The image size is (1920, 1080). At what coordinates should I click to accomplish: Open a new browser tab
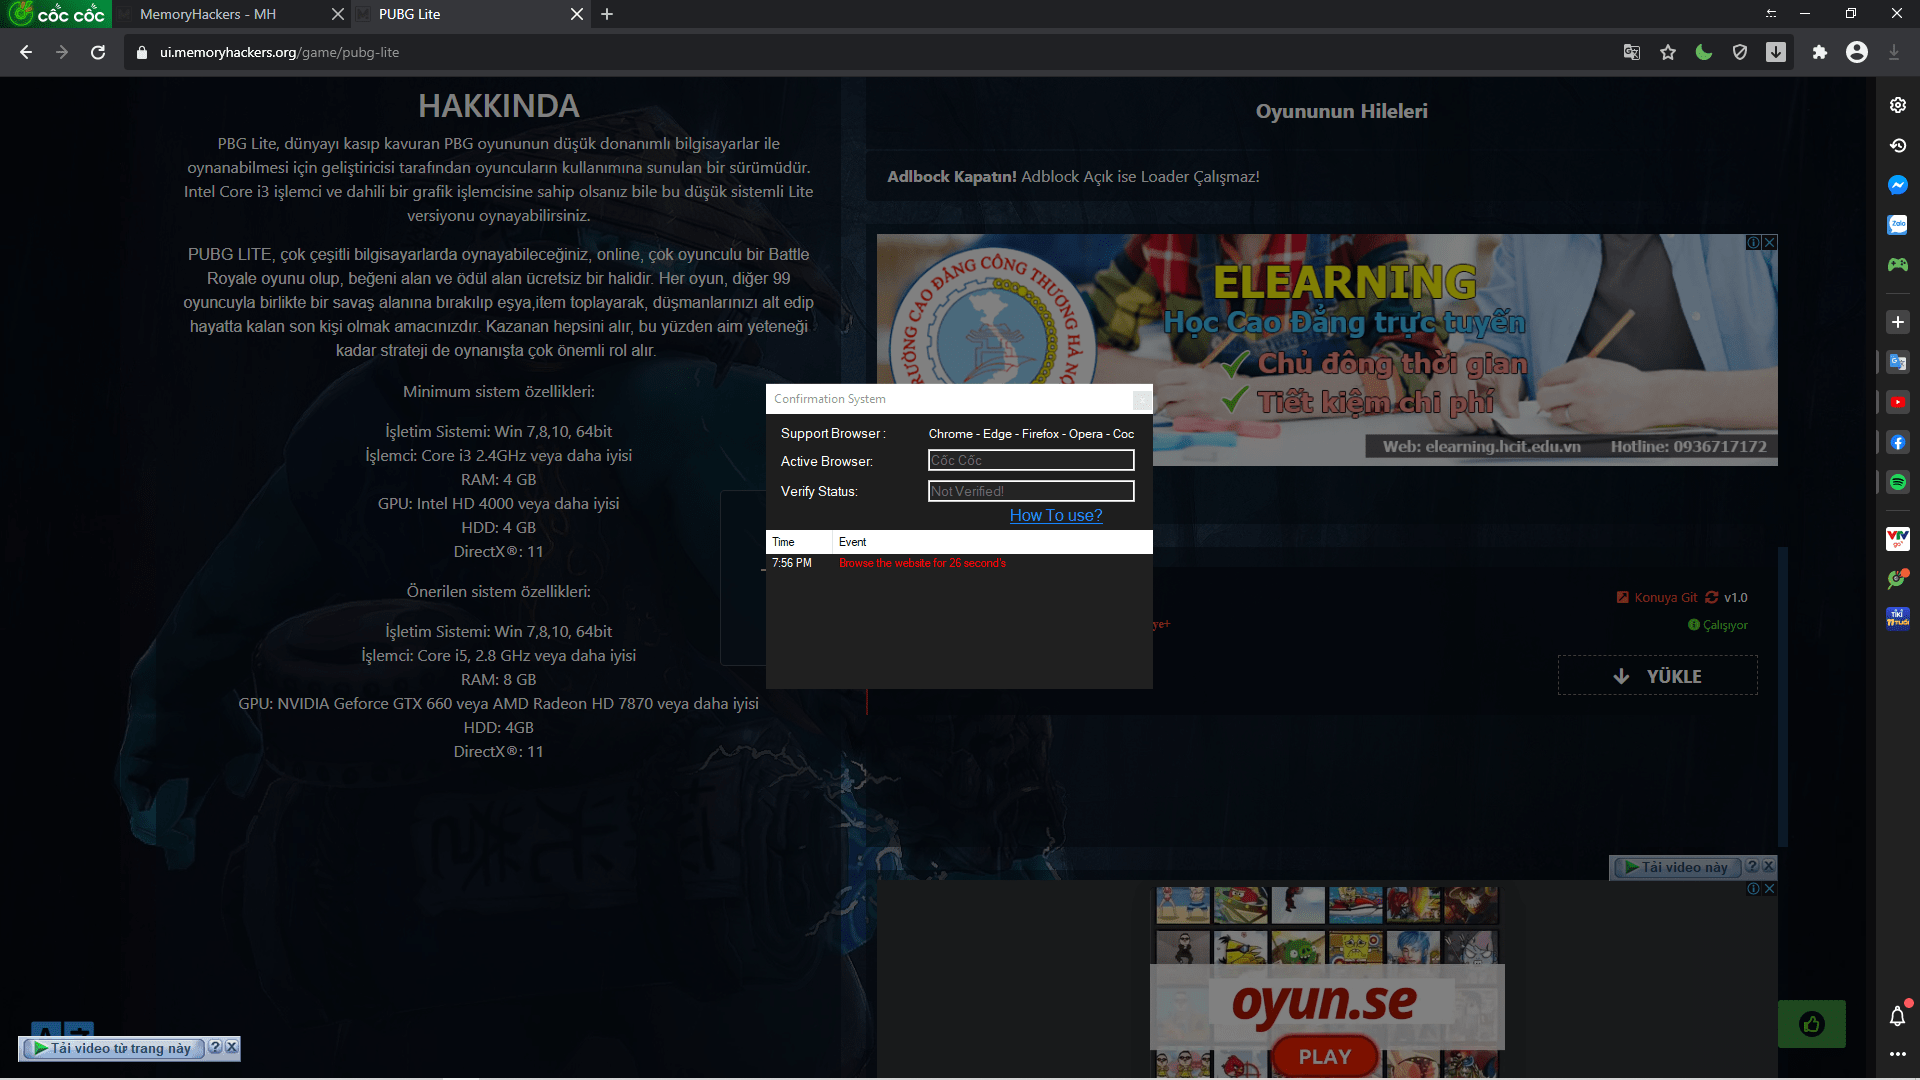click(x=607, y=14)
